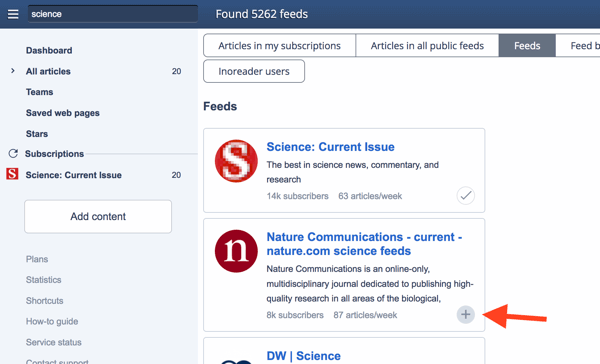600x364 pixels.
Task: Open the Statistics link
Action: pyautogui.click(x=44, y=280)
